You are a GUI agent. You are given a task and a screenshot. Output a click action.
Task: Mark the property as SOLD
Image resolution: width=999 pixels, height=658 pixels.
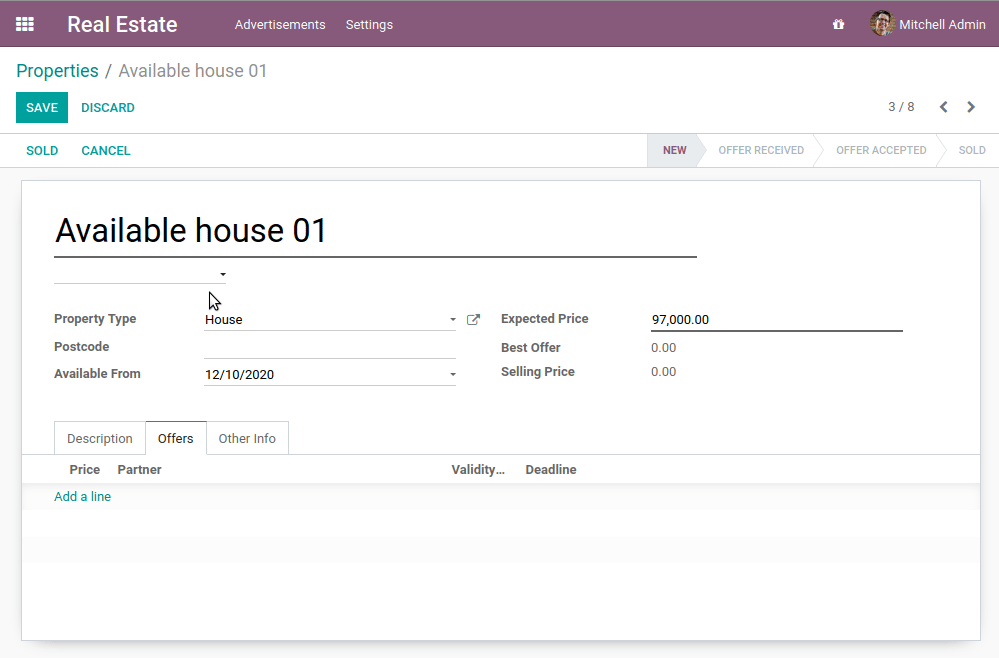42,150
